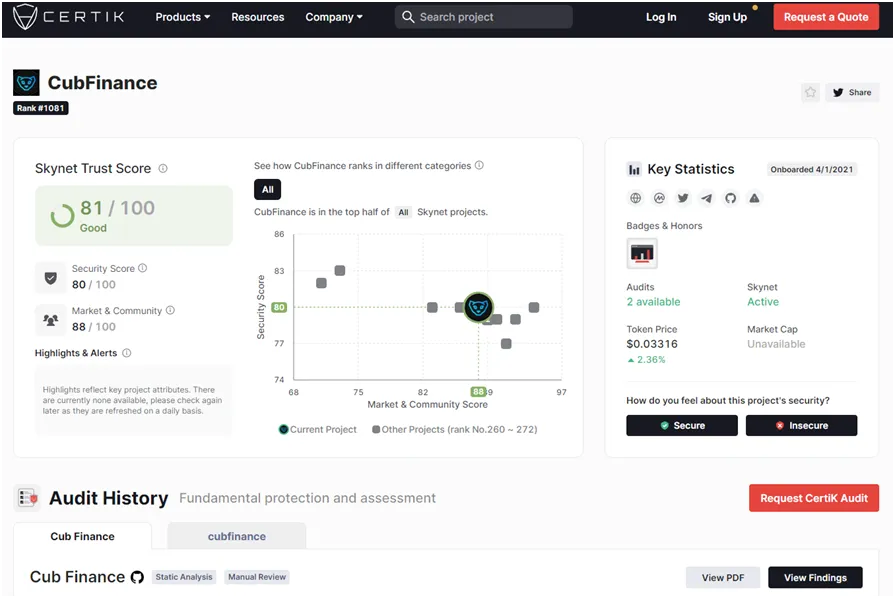Click the Audit History section icon
The width and height of the screenshot is (895, 598).
point(27,498)
